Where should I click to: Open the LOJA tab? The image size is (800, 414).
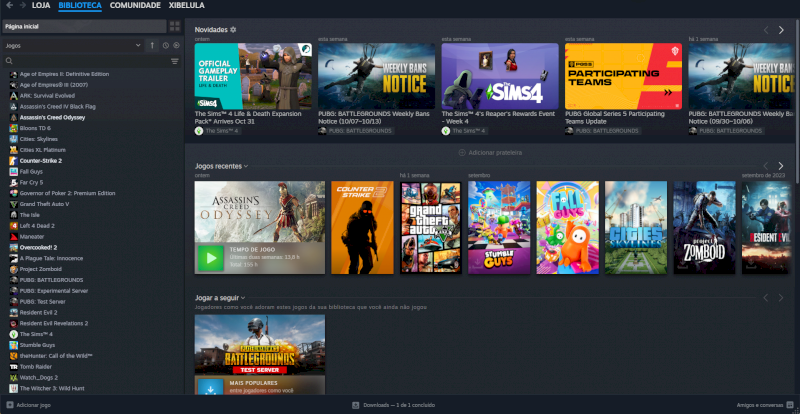pyautogui.click(x=41, y=6)
